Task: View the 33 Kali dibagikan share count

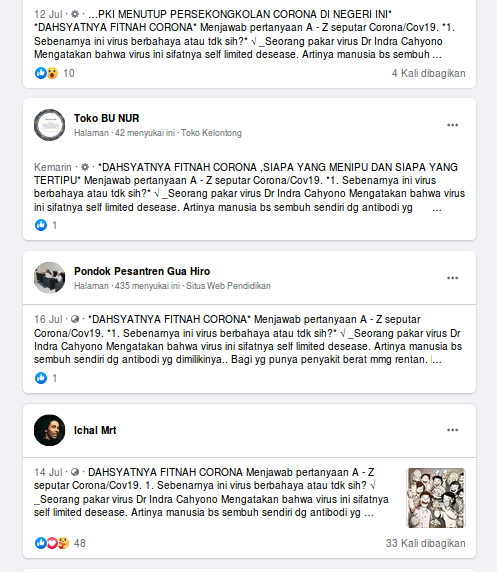Action: pos(425,543)
